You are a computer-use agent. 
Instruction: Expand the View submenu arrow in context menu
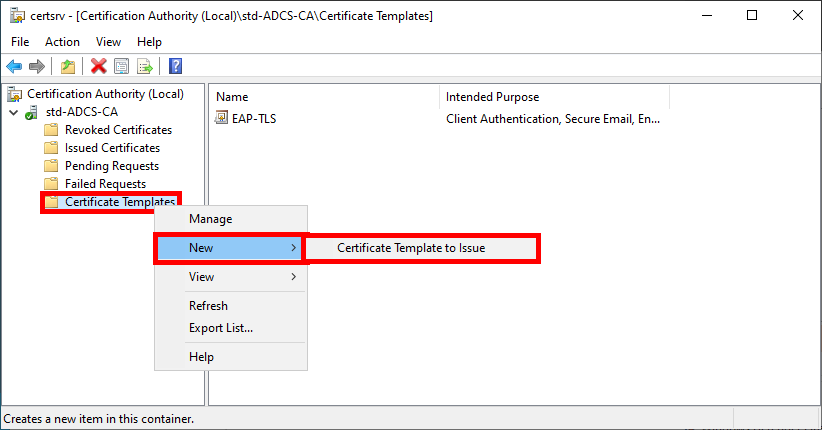294,276
